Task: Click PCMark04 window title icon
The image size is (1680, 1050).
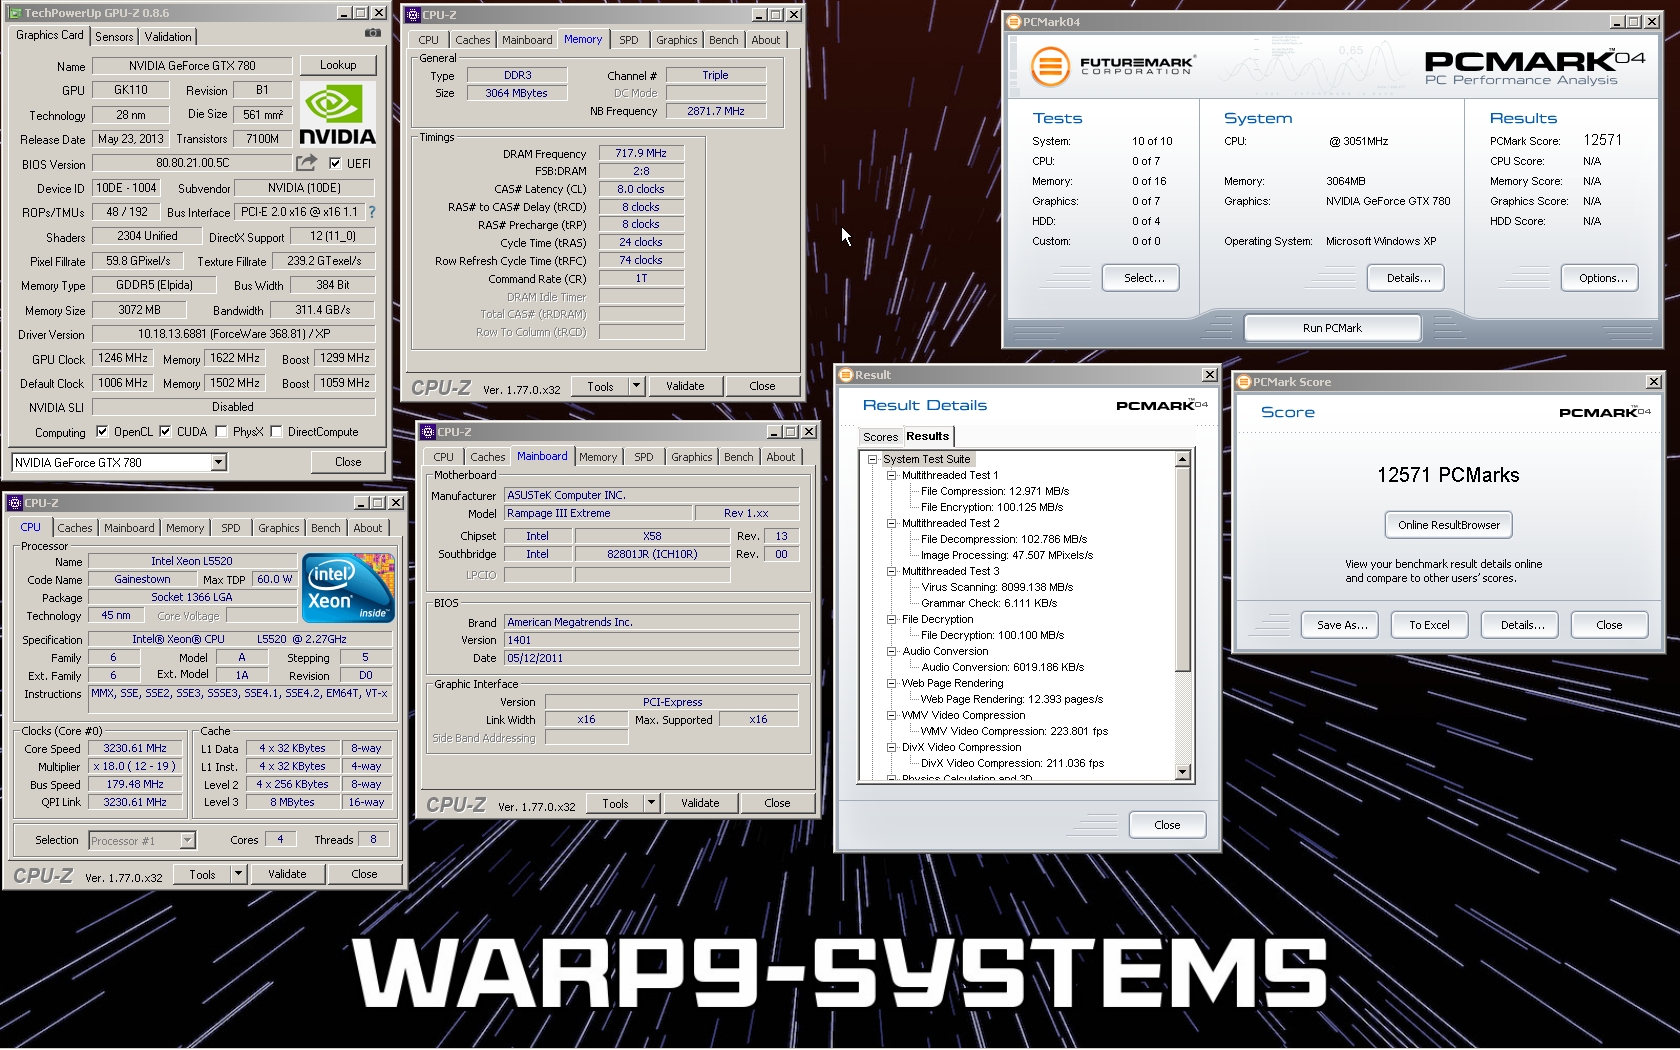Action: click(x=1014, y=21)
